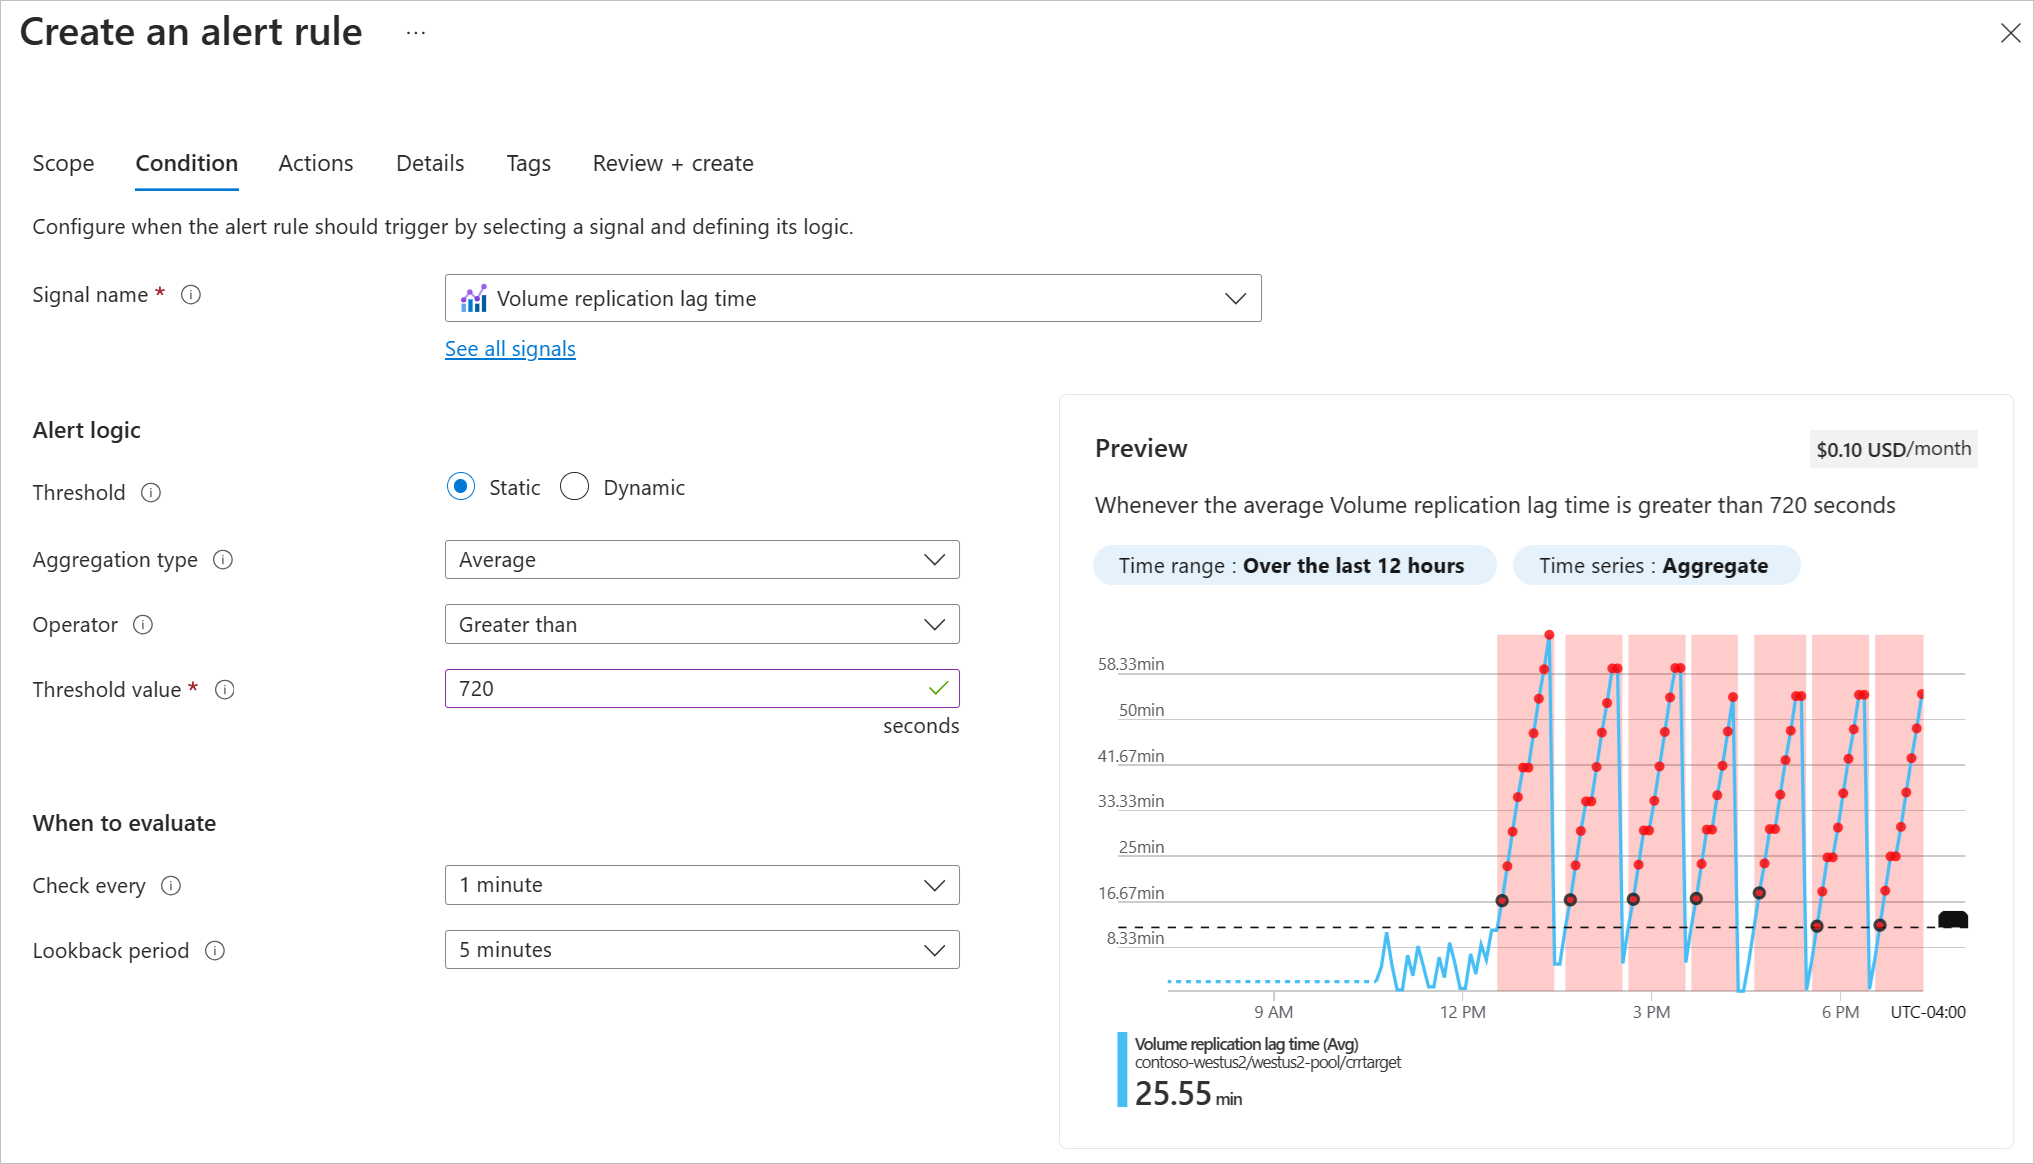
Task: Click the Time range 12 hours pill
Action: tap(1293, 566)
